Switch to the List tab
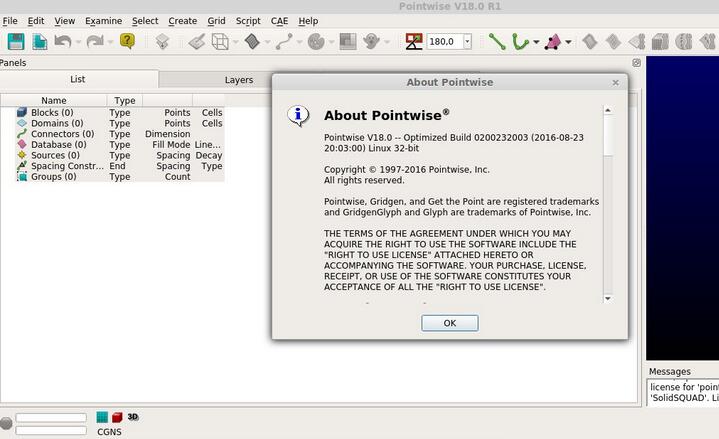The width and height of the screenshot is (719, 439). (77, 79)
